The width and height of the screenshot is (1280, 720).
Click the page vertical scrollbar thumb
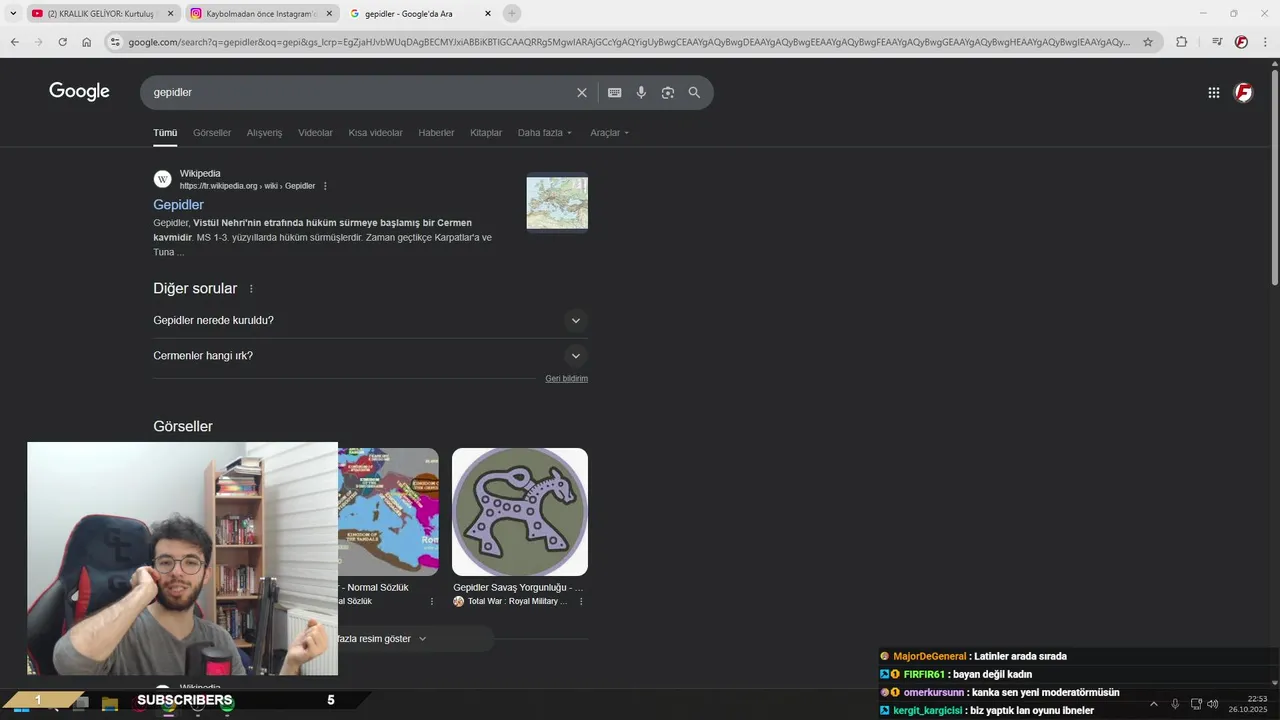point(1274,178)
